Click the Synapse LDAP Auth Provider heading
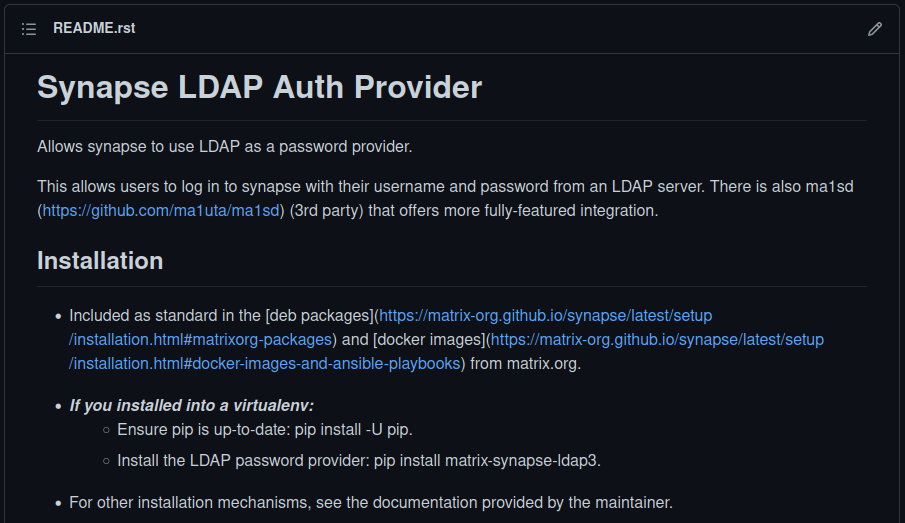Image resolution: width=905 pixels, height=523 pixels. pos(259,87)
